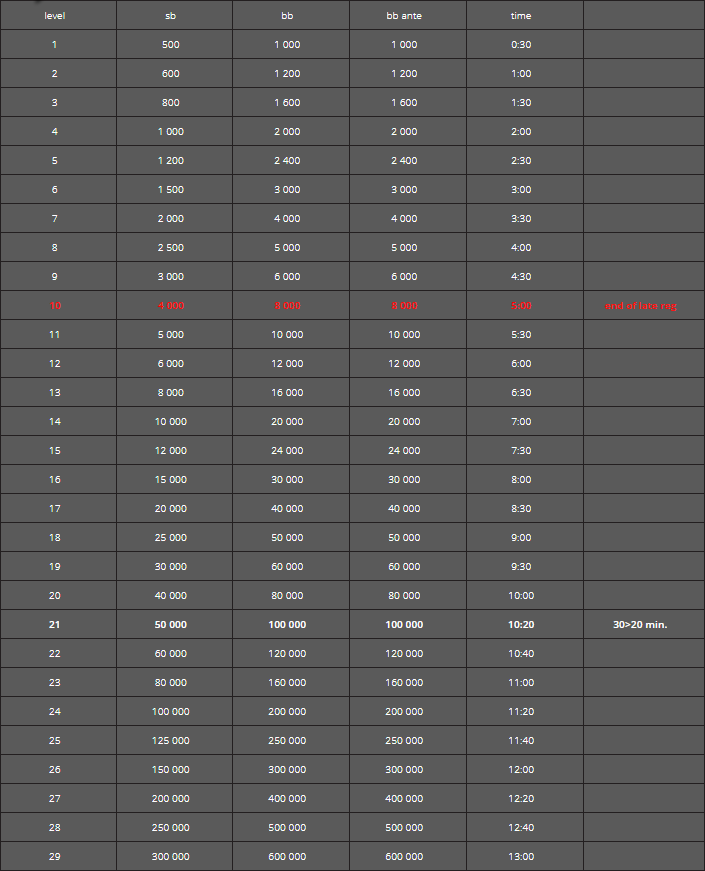Image resolution: width=705 pixels, height=871 pixels.
Task: Click the small blind value 125 000
Action: click(171, 740)
